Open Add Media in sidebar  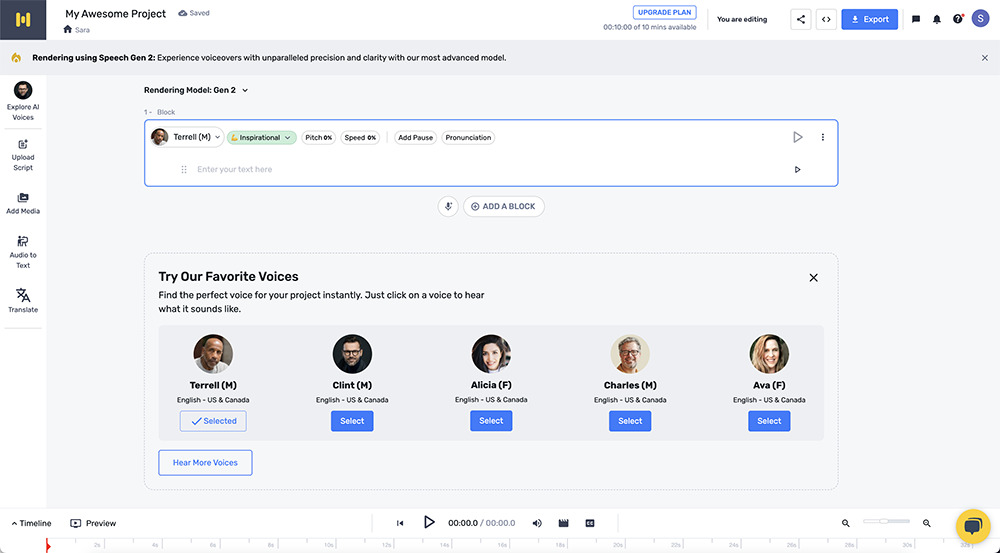coord(23,203)
